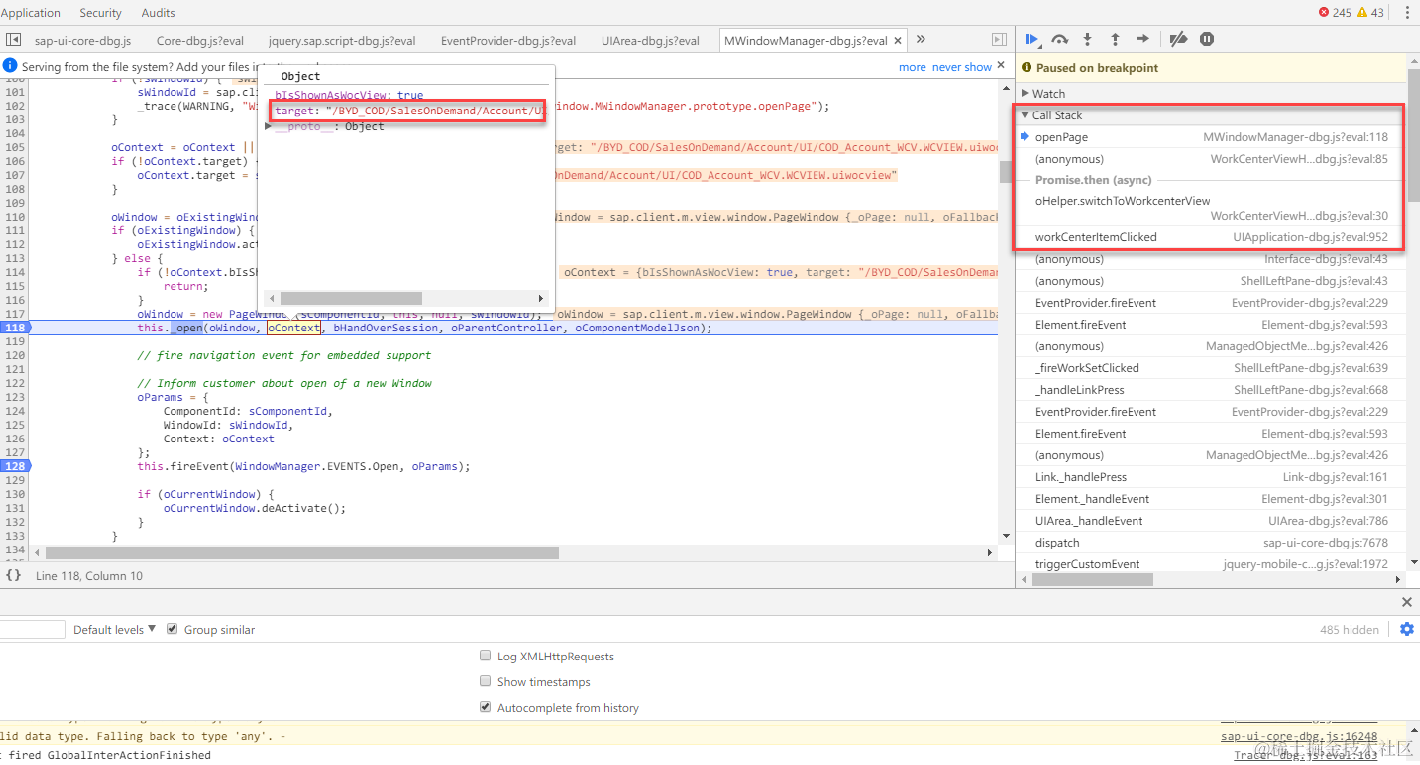Step into next function call
The height and width of the screenshot is (765, 1420).
1088,39
